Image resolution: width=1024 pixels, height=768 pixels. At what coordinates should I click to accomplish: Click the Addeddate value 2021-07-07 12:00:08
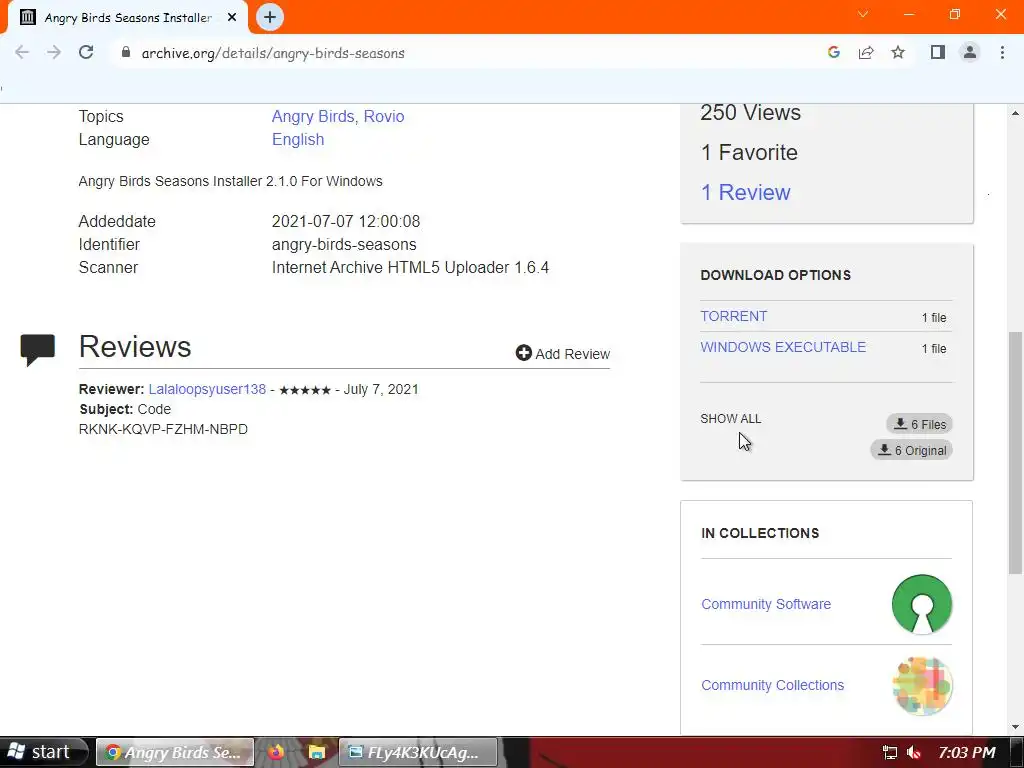346,221
